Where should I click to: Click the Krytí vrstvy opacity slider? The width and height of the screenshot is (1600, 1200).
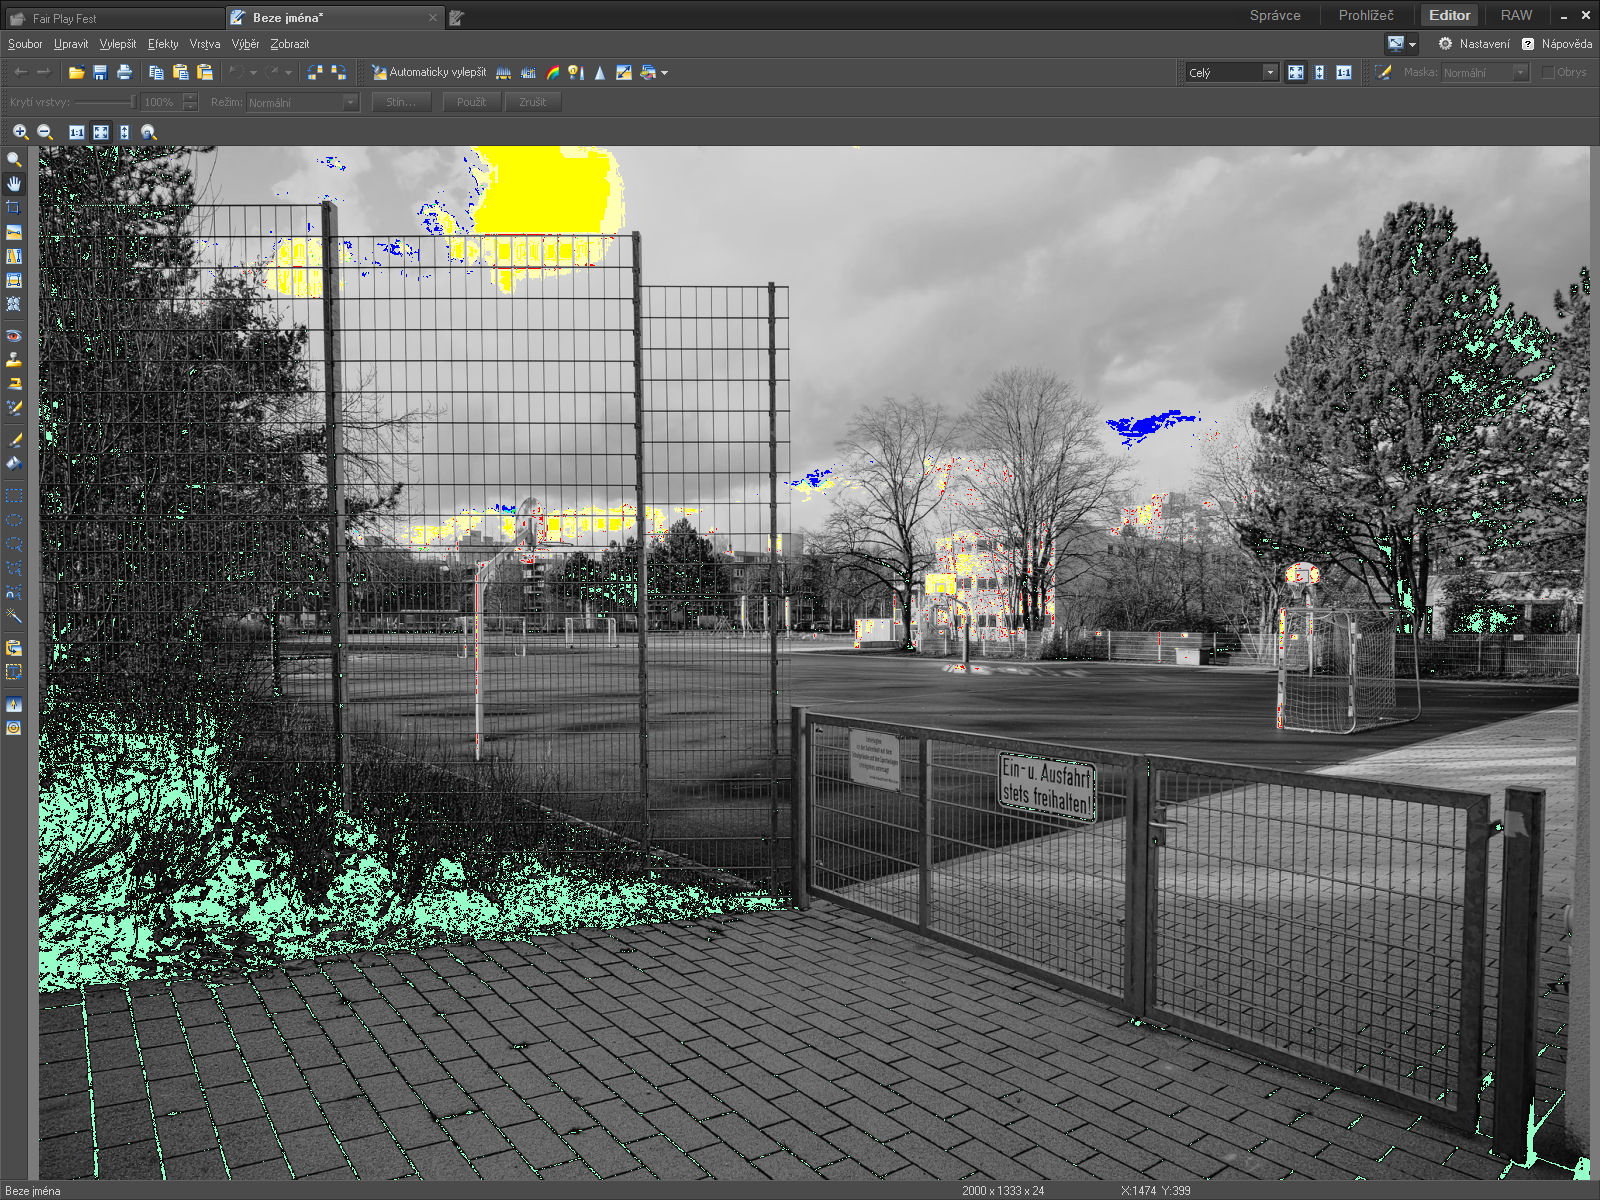tap(105, 102)
